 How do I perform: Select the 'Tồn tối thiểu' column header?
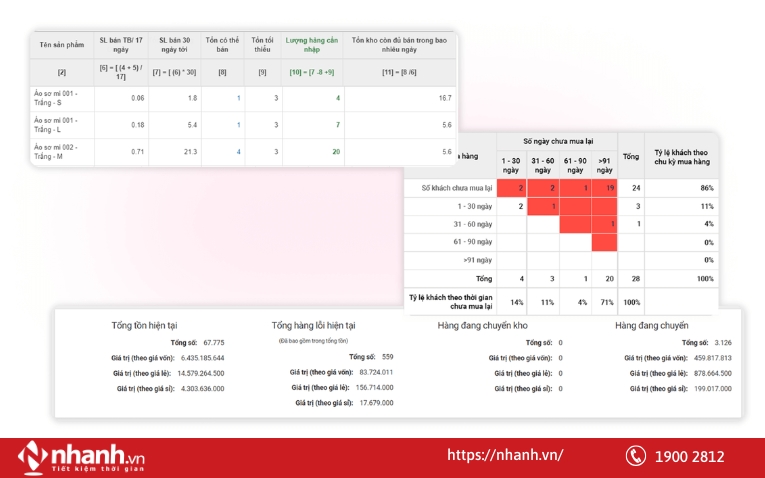(x=262, y=45)
